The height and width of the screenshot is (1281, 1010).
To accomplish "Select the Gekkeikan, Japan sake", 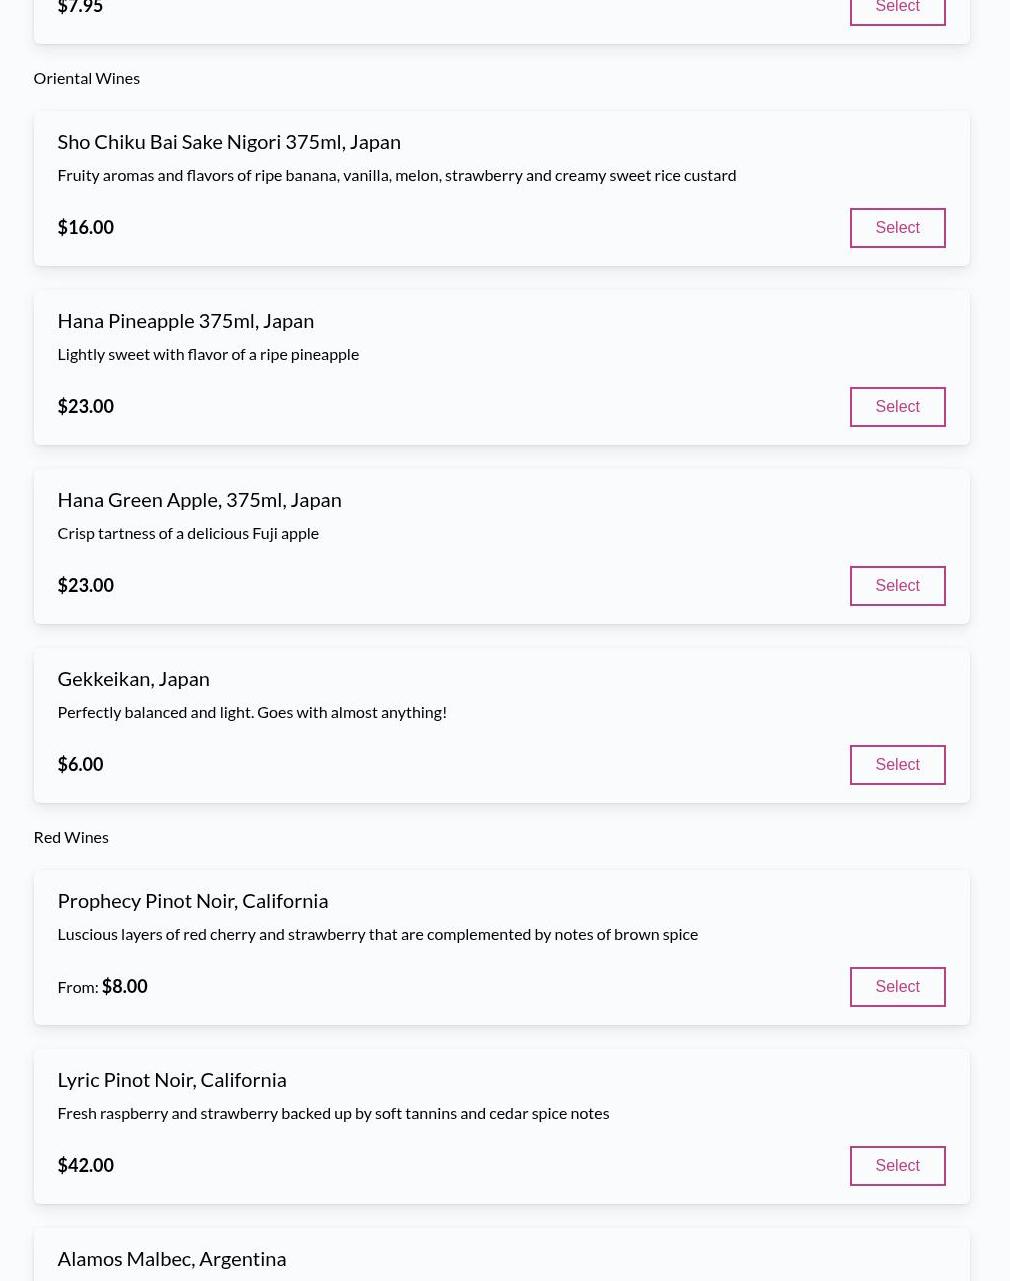I will 897,765.
